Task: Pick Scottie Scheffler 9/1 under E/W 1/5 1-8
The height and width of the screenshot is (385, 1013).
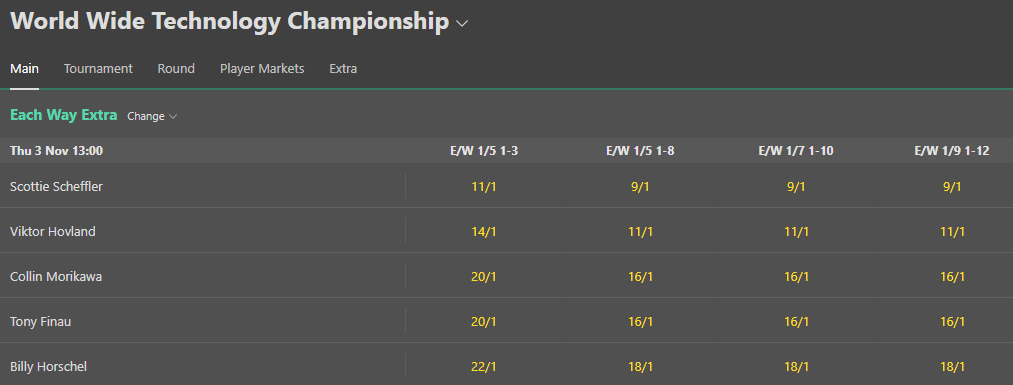Action: pyautogui.click(x=640, y=187)
